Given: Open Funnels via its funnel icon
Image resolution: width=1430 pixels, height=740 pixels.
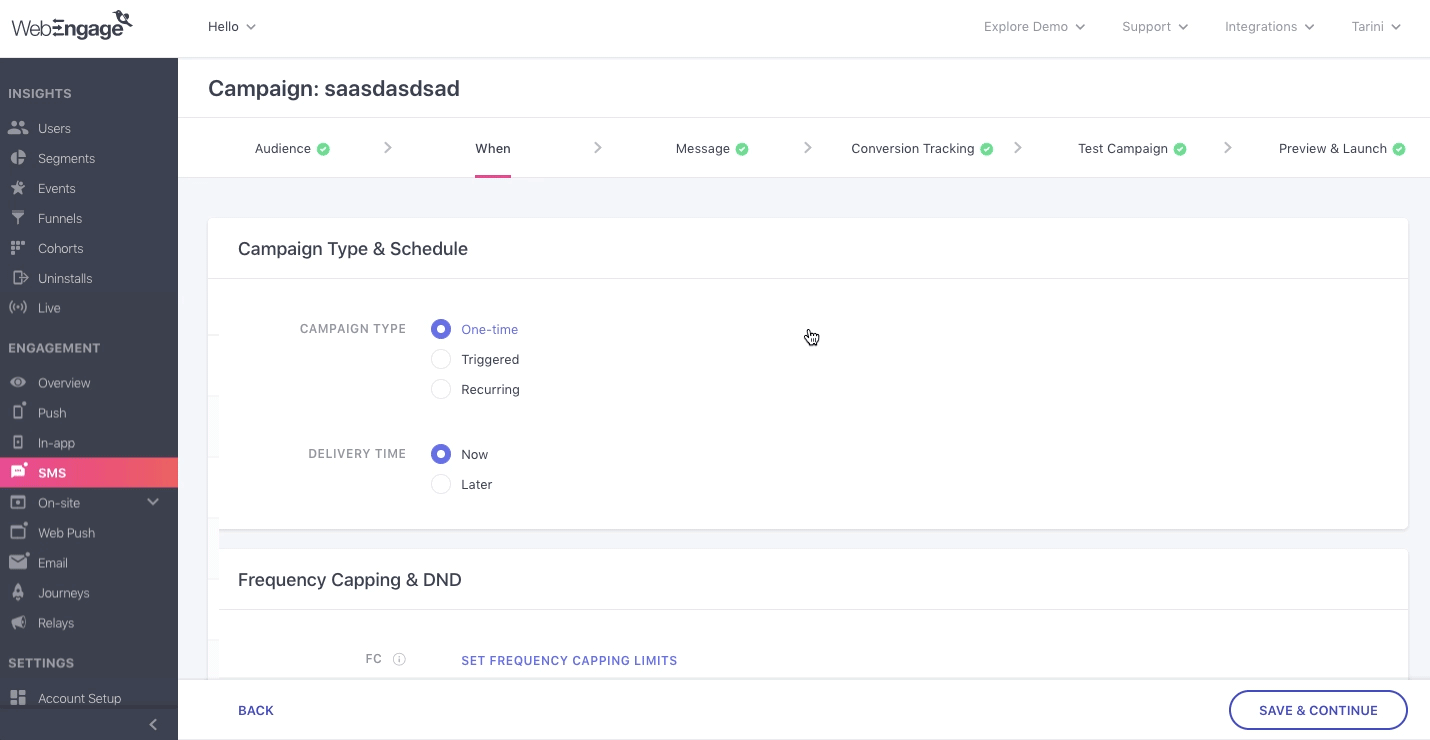Looking at the screenshot, I should point(18,218).
